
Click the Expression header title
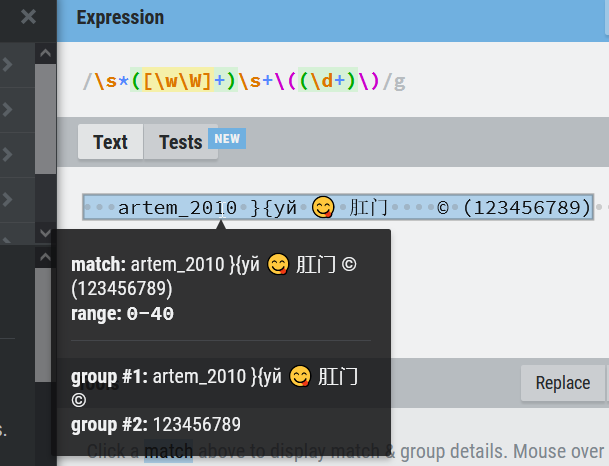click(120, 18)
